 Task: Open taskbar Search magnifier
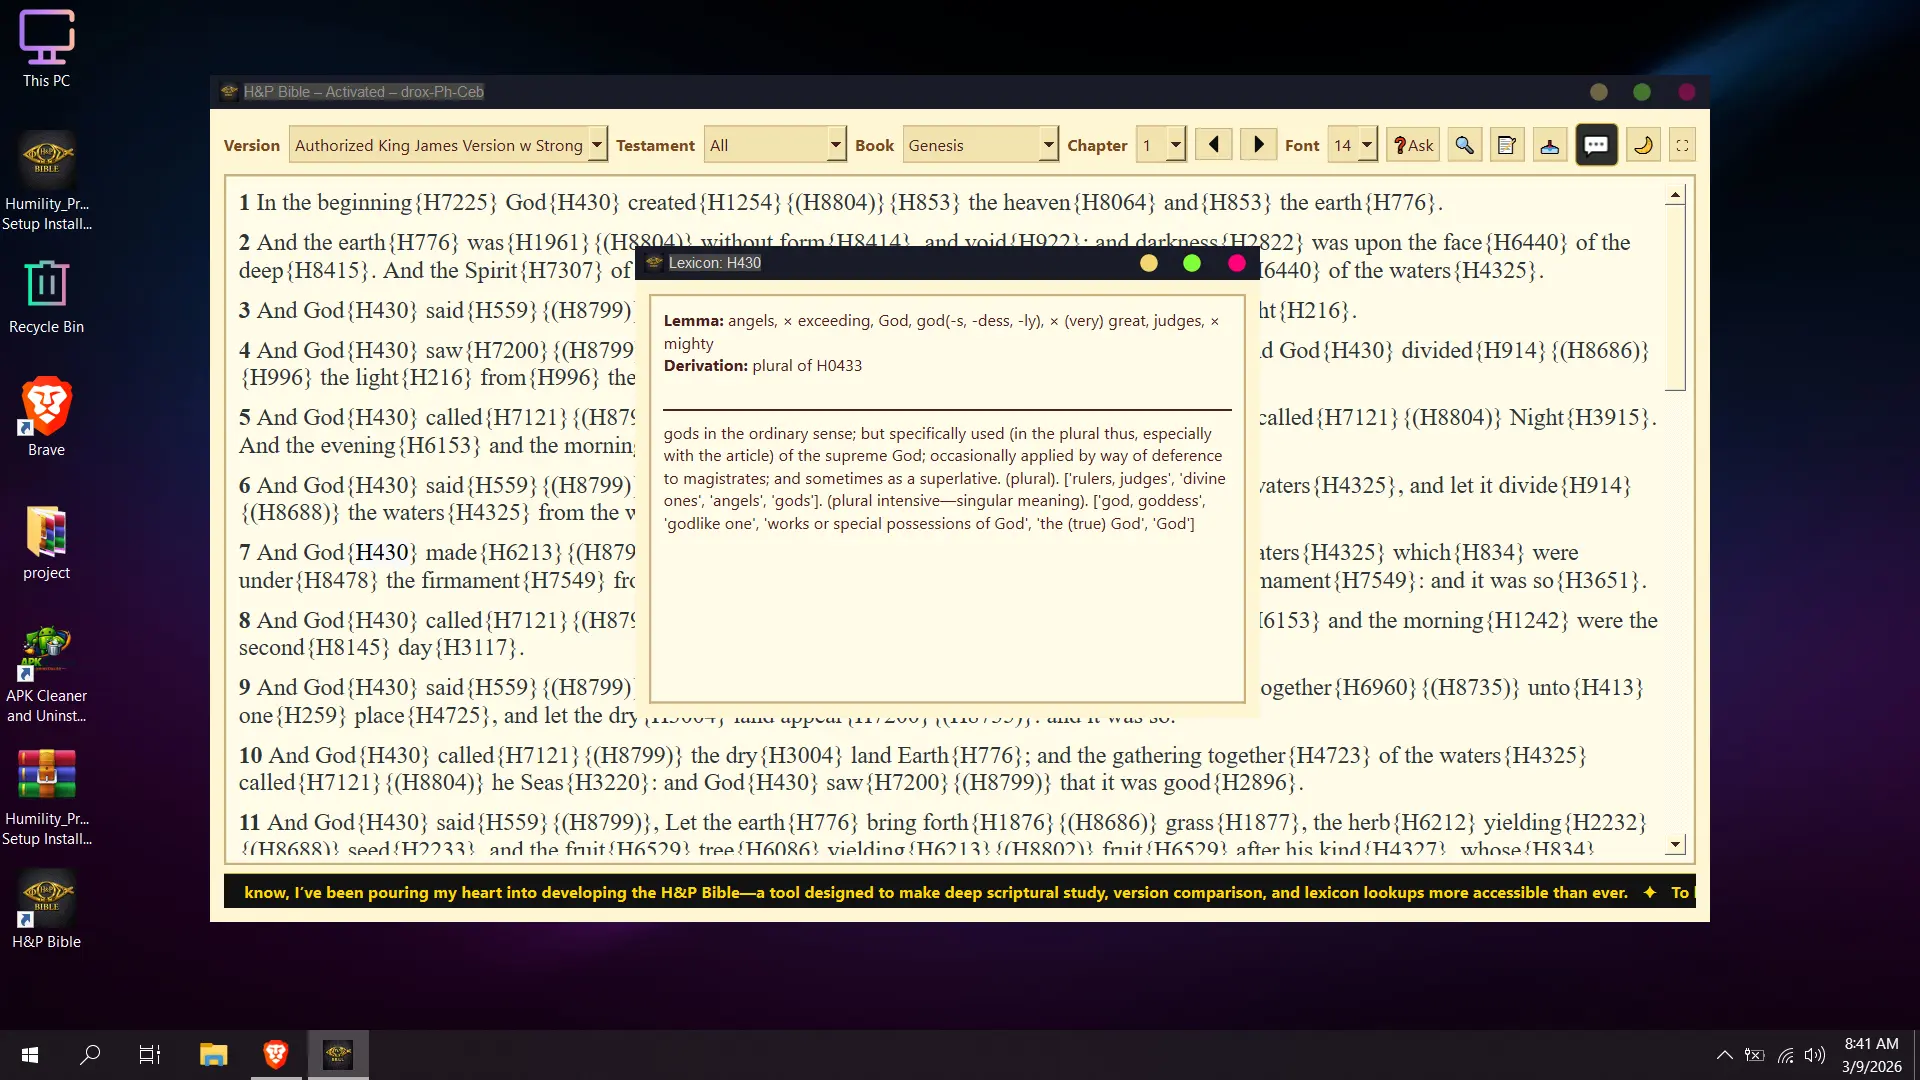90,1055
